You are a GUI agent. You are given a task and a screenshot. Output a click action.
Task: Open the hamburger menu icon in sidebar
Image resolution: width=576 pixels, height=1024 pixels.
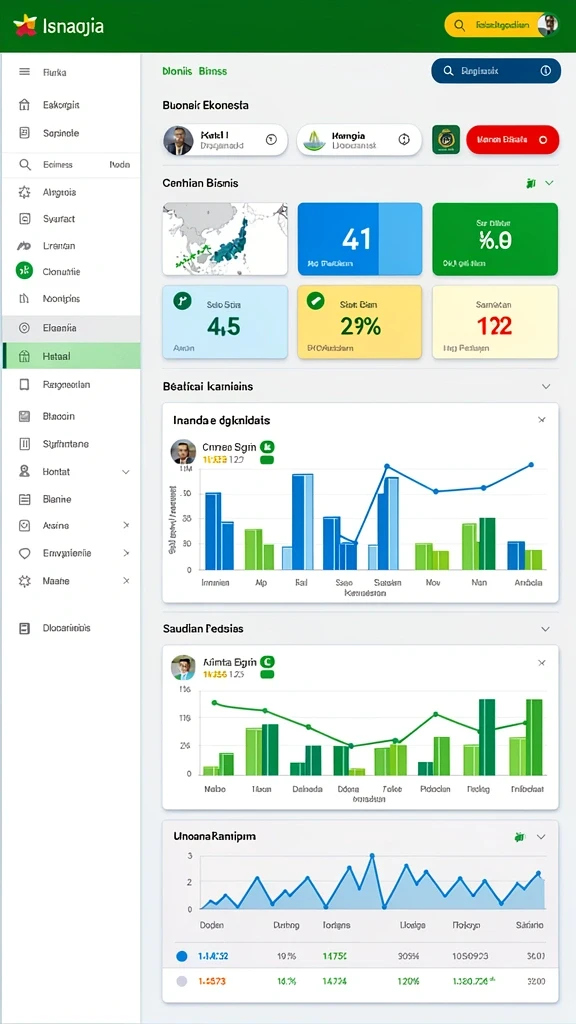coord(25,72)
